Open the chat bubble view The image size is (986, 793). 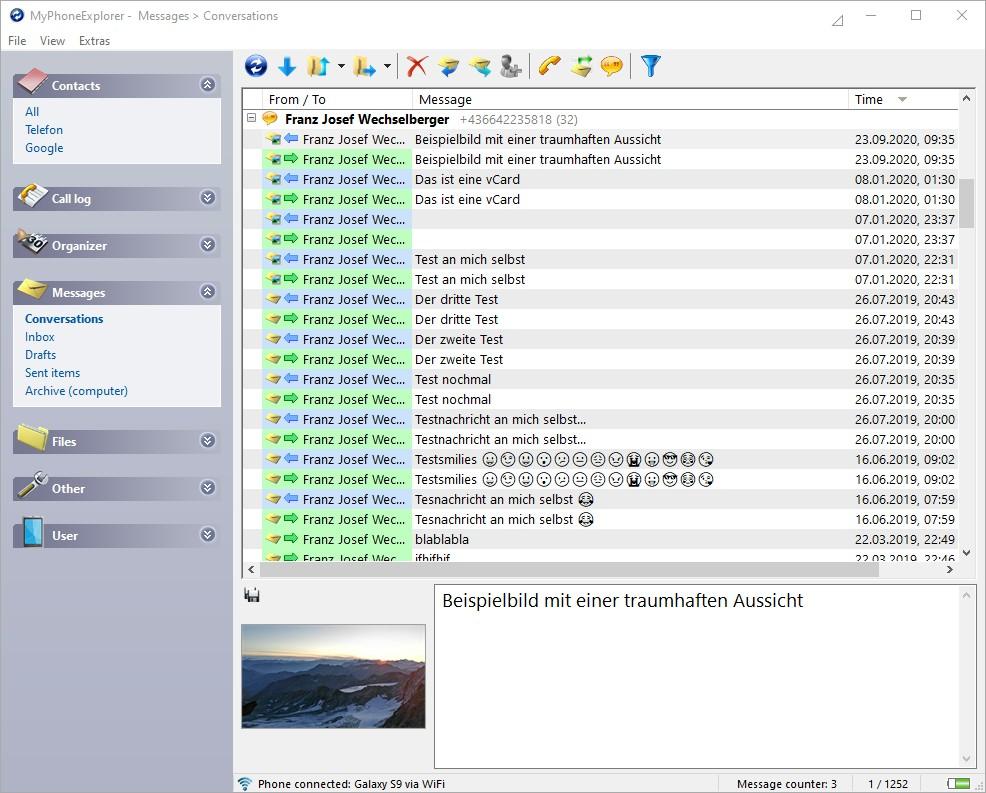tap(612, 66)
